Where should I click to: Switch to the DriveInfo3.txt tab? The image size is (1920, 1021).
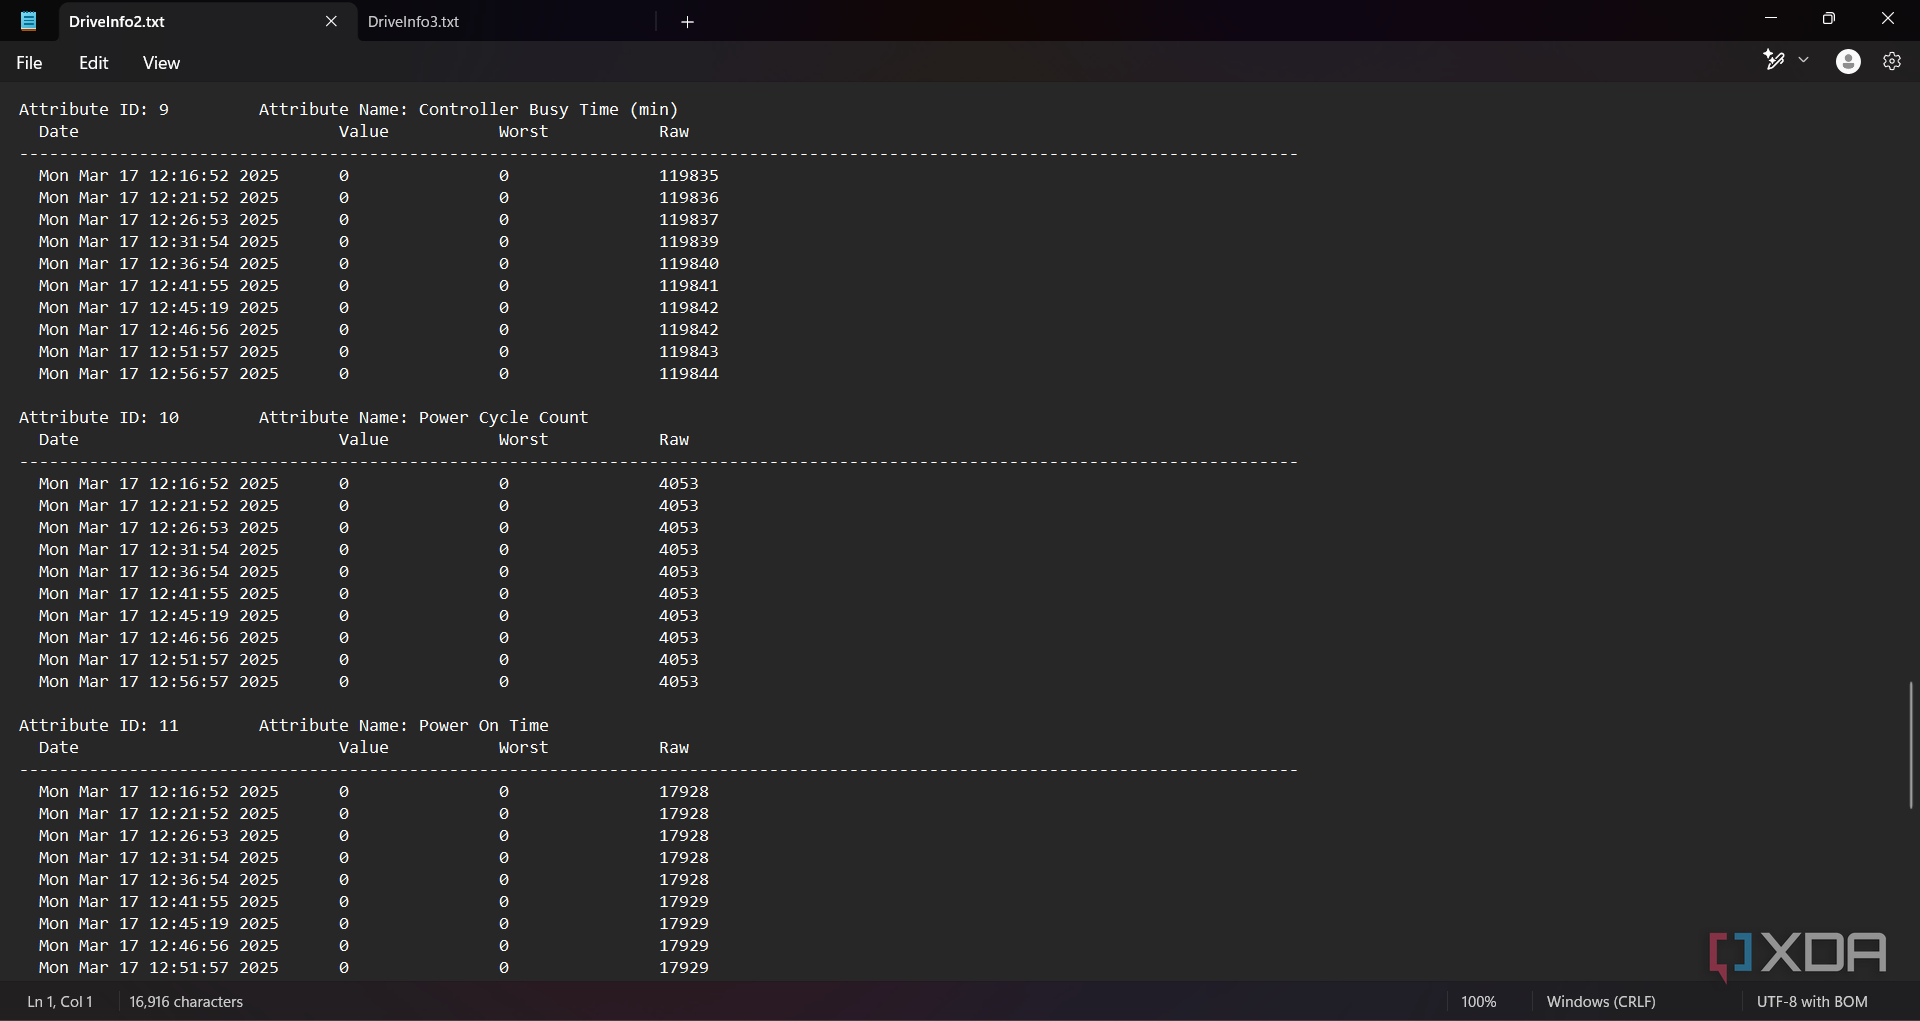coord(413,21)
